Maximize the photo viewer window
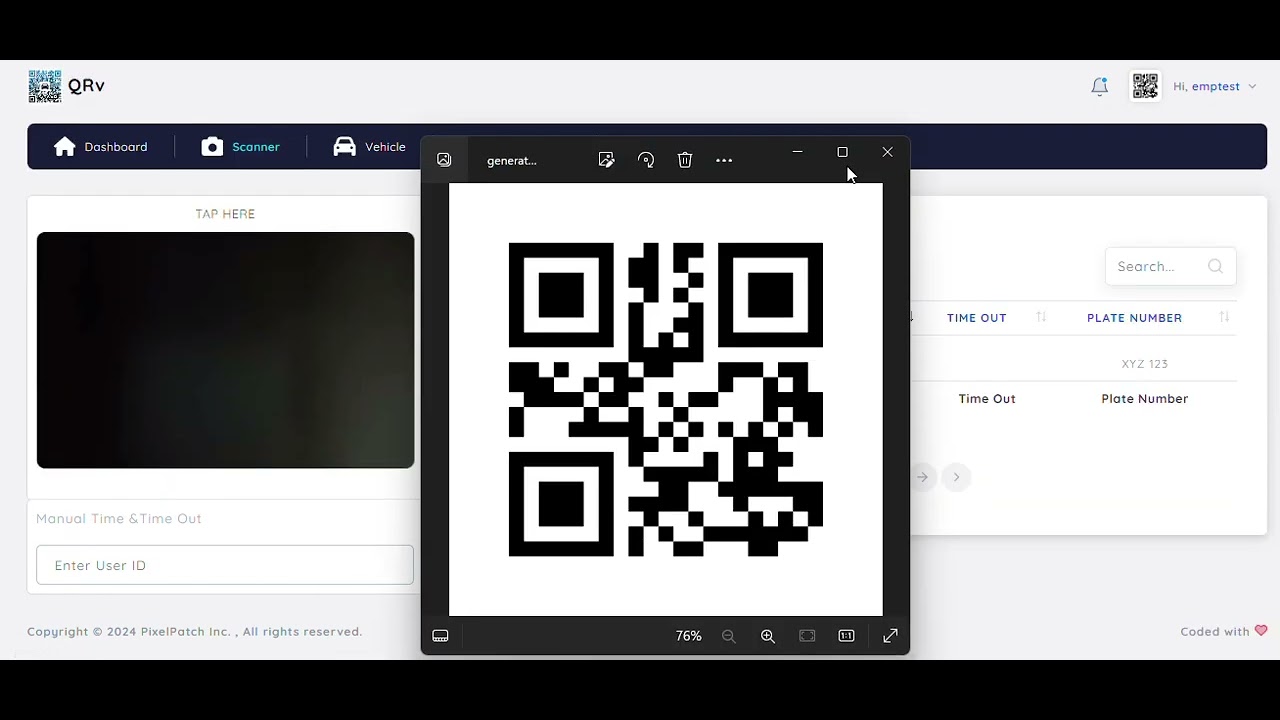The width and height of the screenshot is (1280, 720). point(842,152)
